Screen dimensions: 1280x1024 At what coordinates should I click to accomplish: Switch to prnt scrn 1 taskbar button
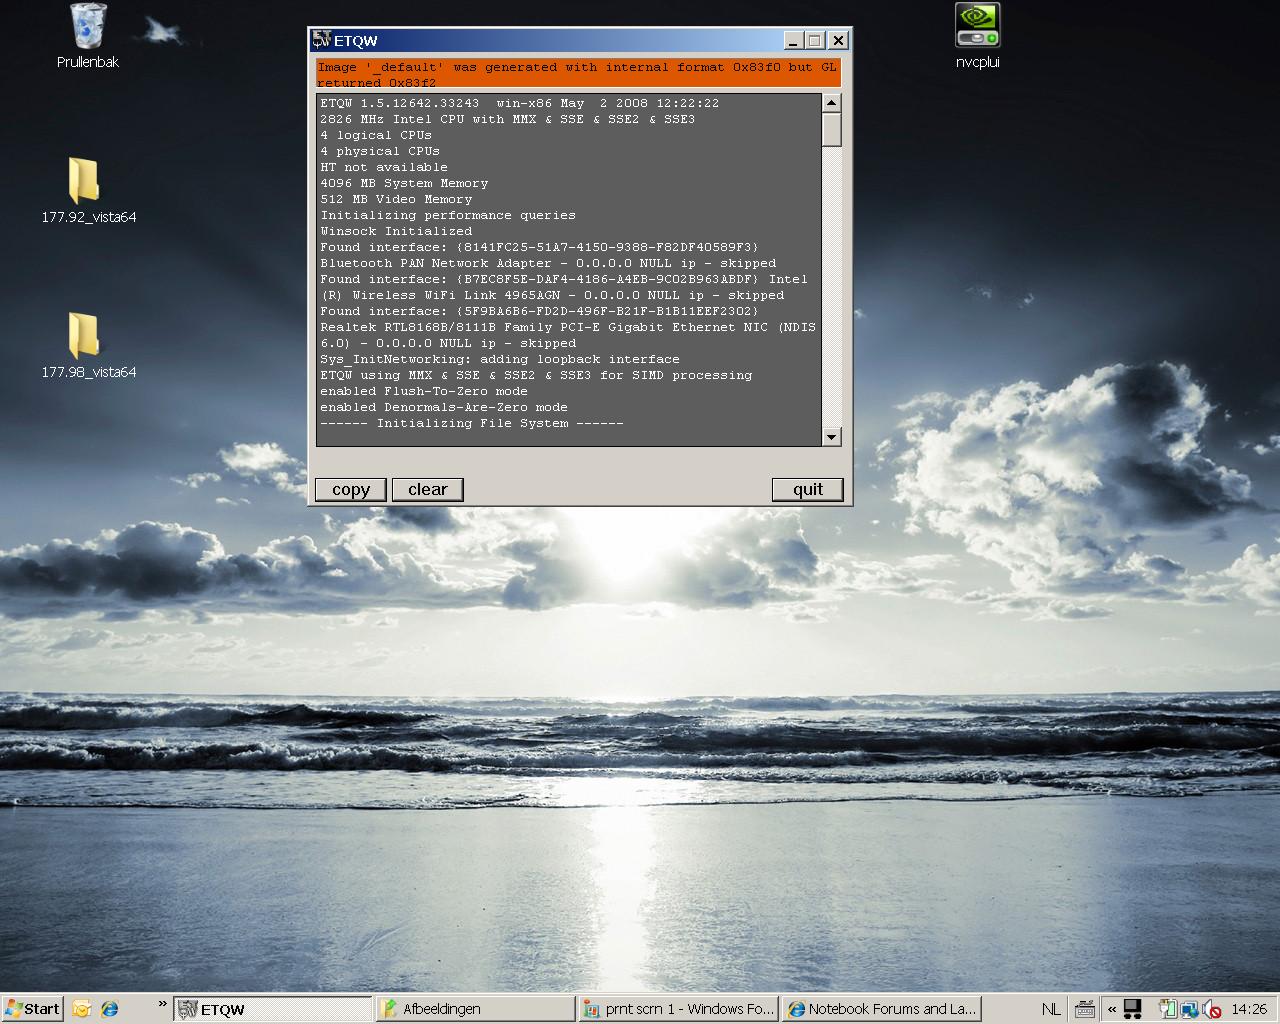(x=678, y=1009)
